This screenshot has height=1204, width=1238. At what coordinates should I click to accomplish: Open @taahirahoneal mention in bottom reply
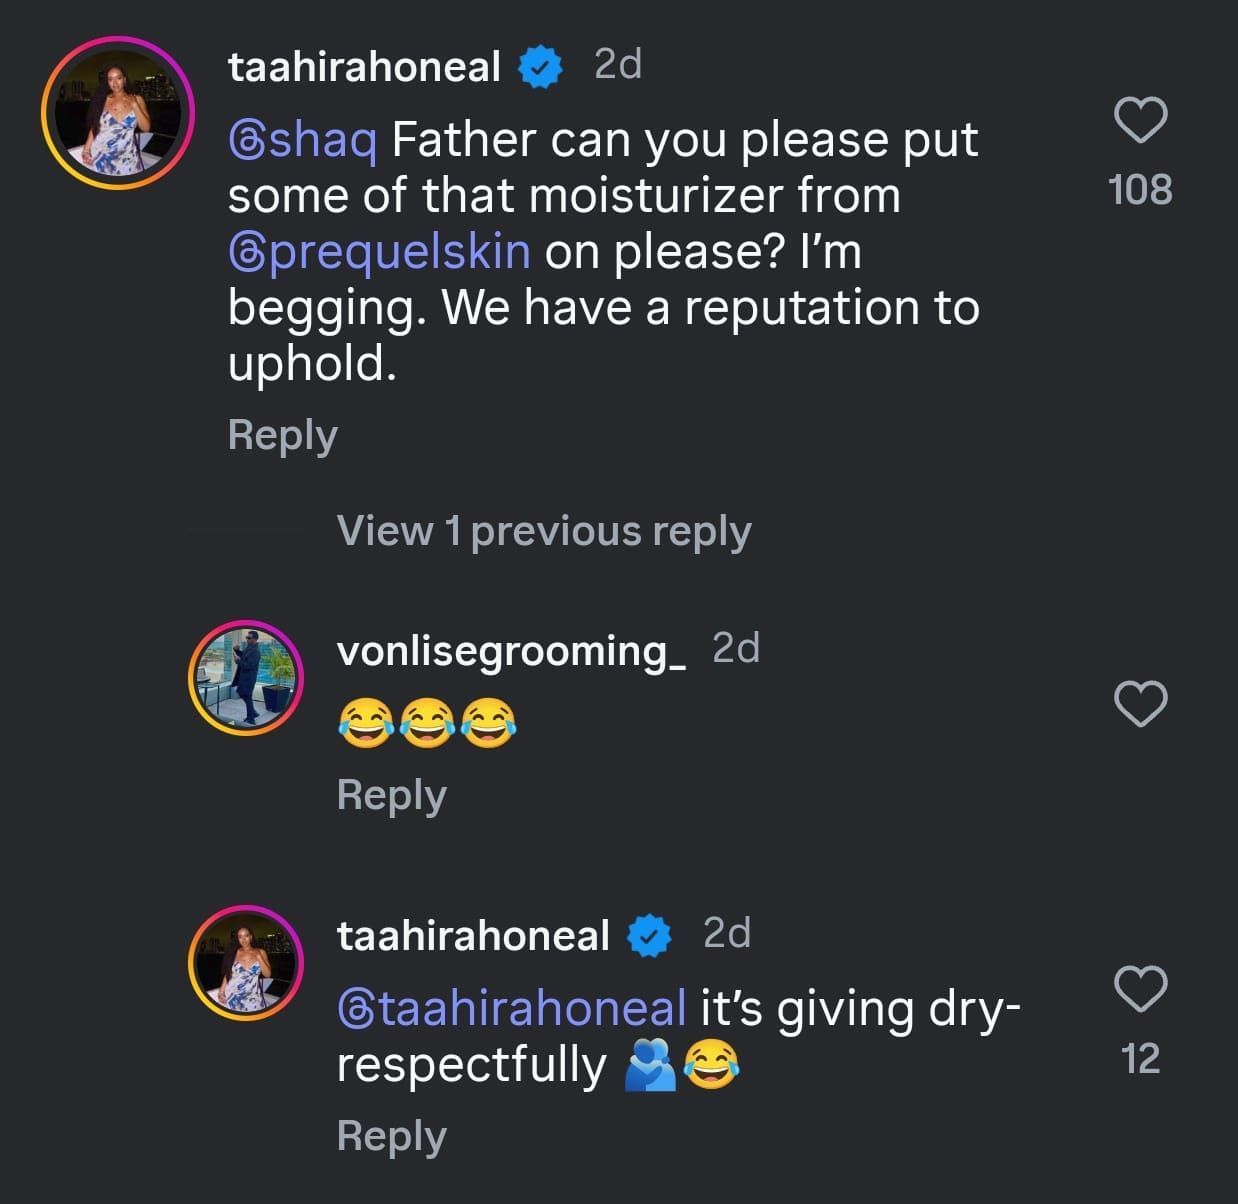point(511,1008)
